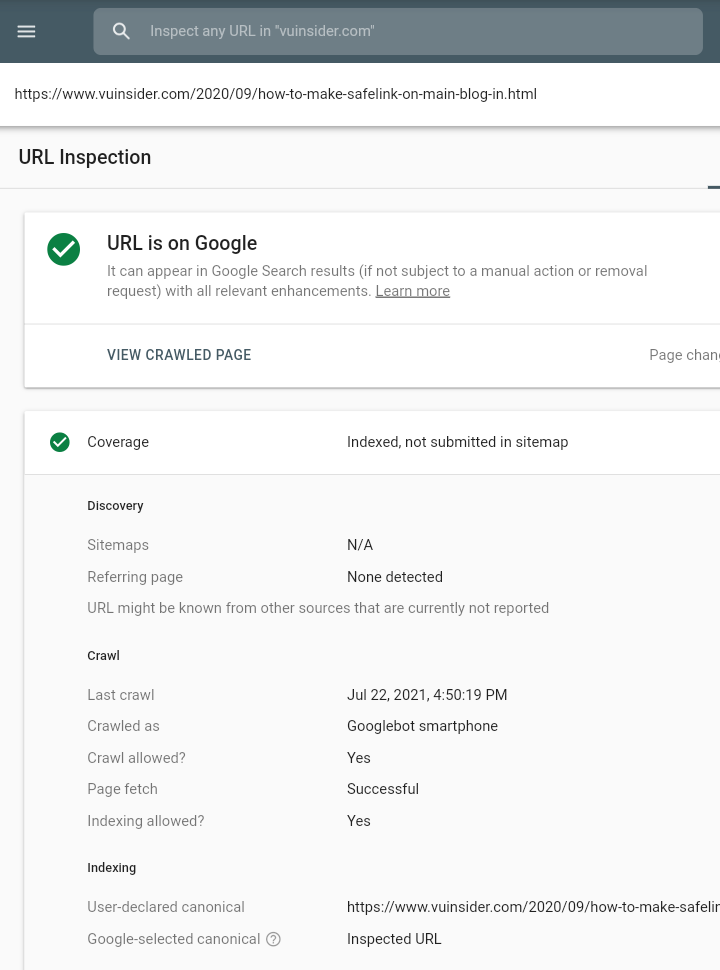The image size is (720, 970).
Task: Click Page fetch 'Successful' value
Action: 383,789
